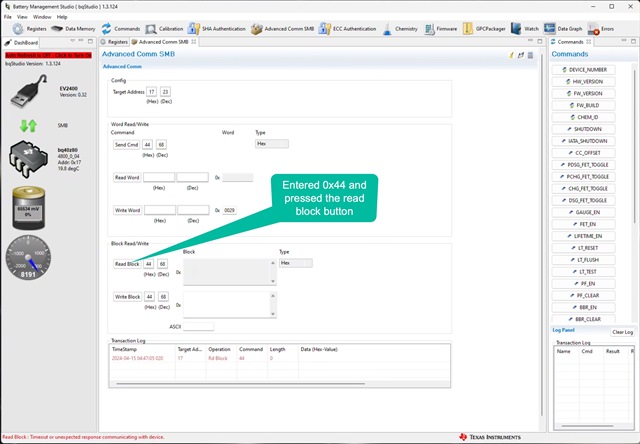Click the Read Word hex input field

(x=159, y=178)
